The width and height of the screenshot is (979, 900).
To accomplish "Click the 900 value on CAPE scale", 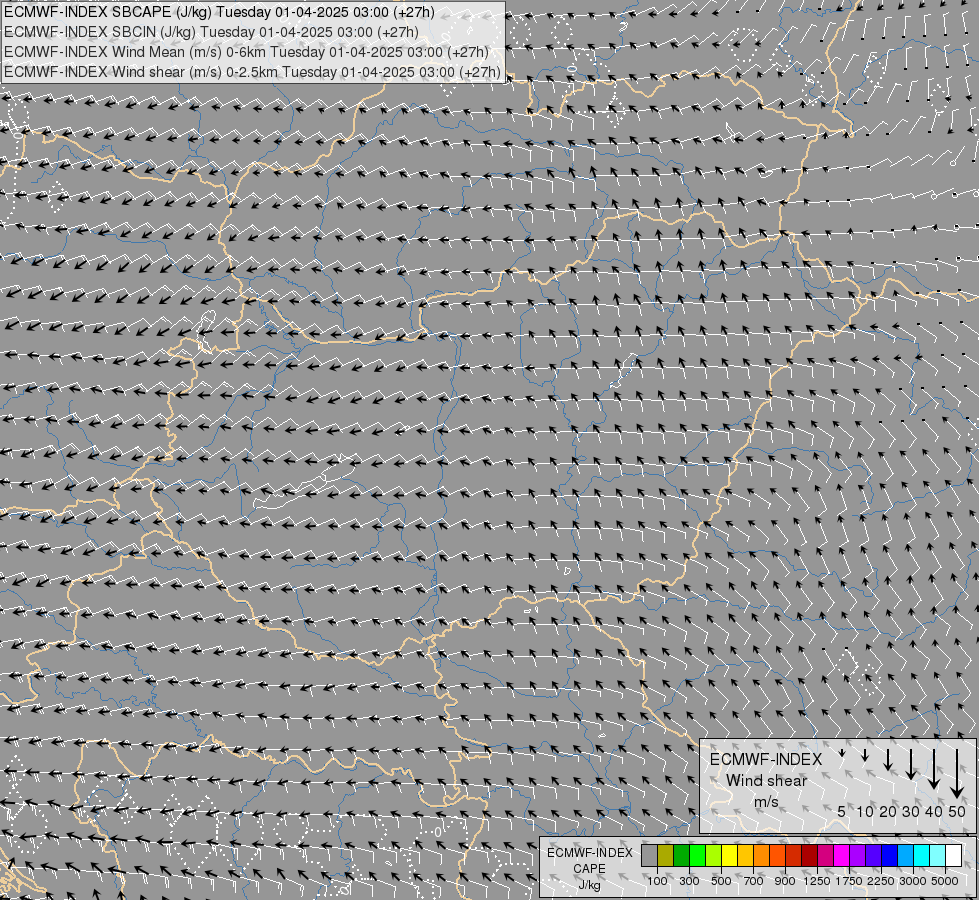I will (x=785, y=881).
